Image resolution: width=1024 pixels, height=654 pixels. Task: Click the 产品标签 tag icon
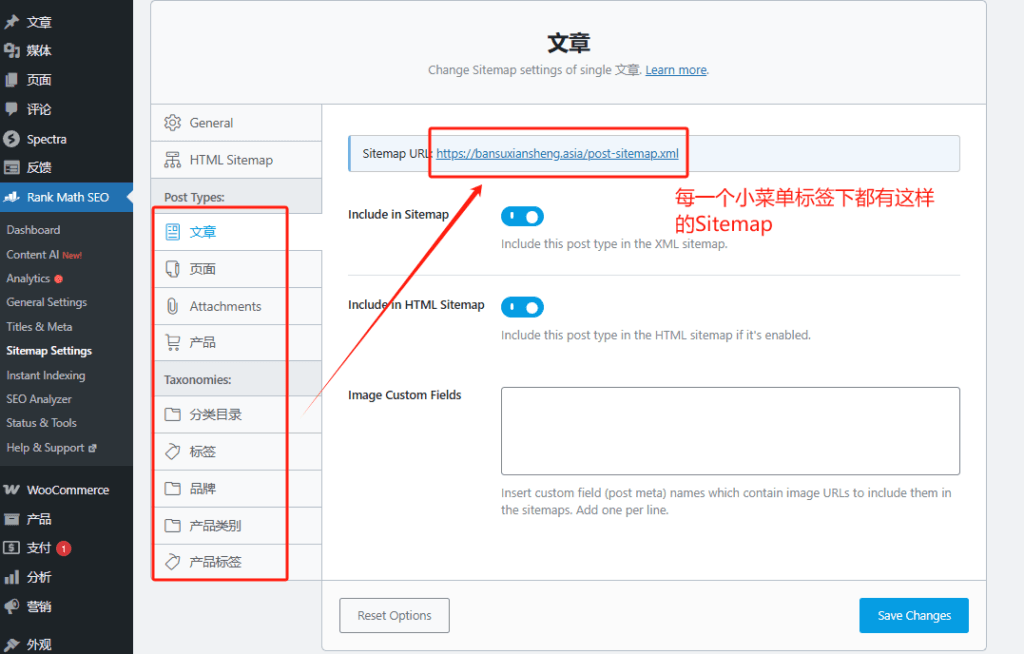pos(172,562)
